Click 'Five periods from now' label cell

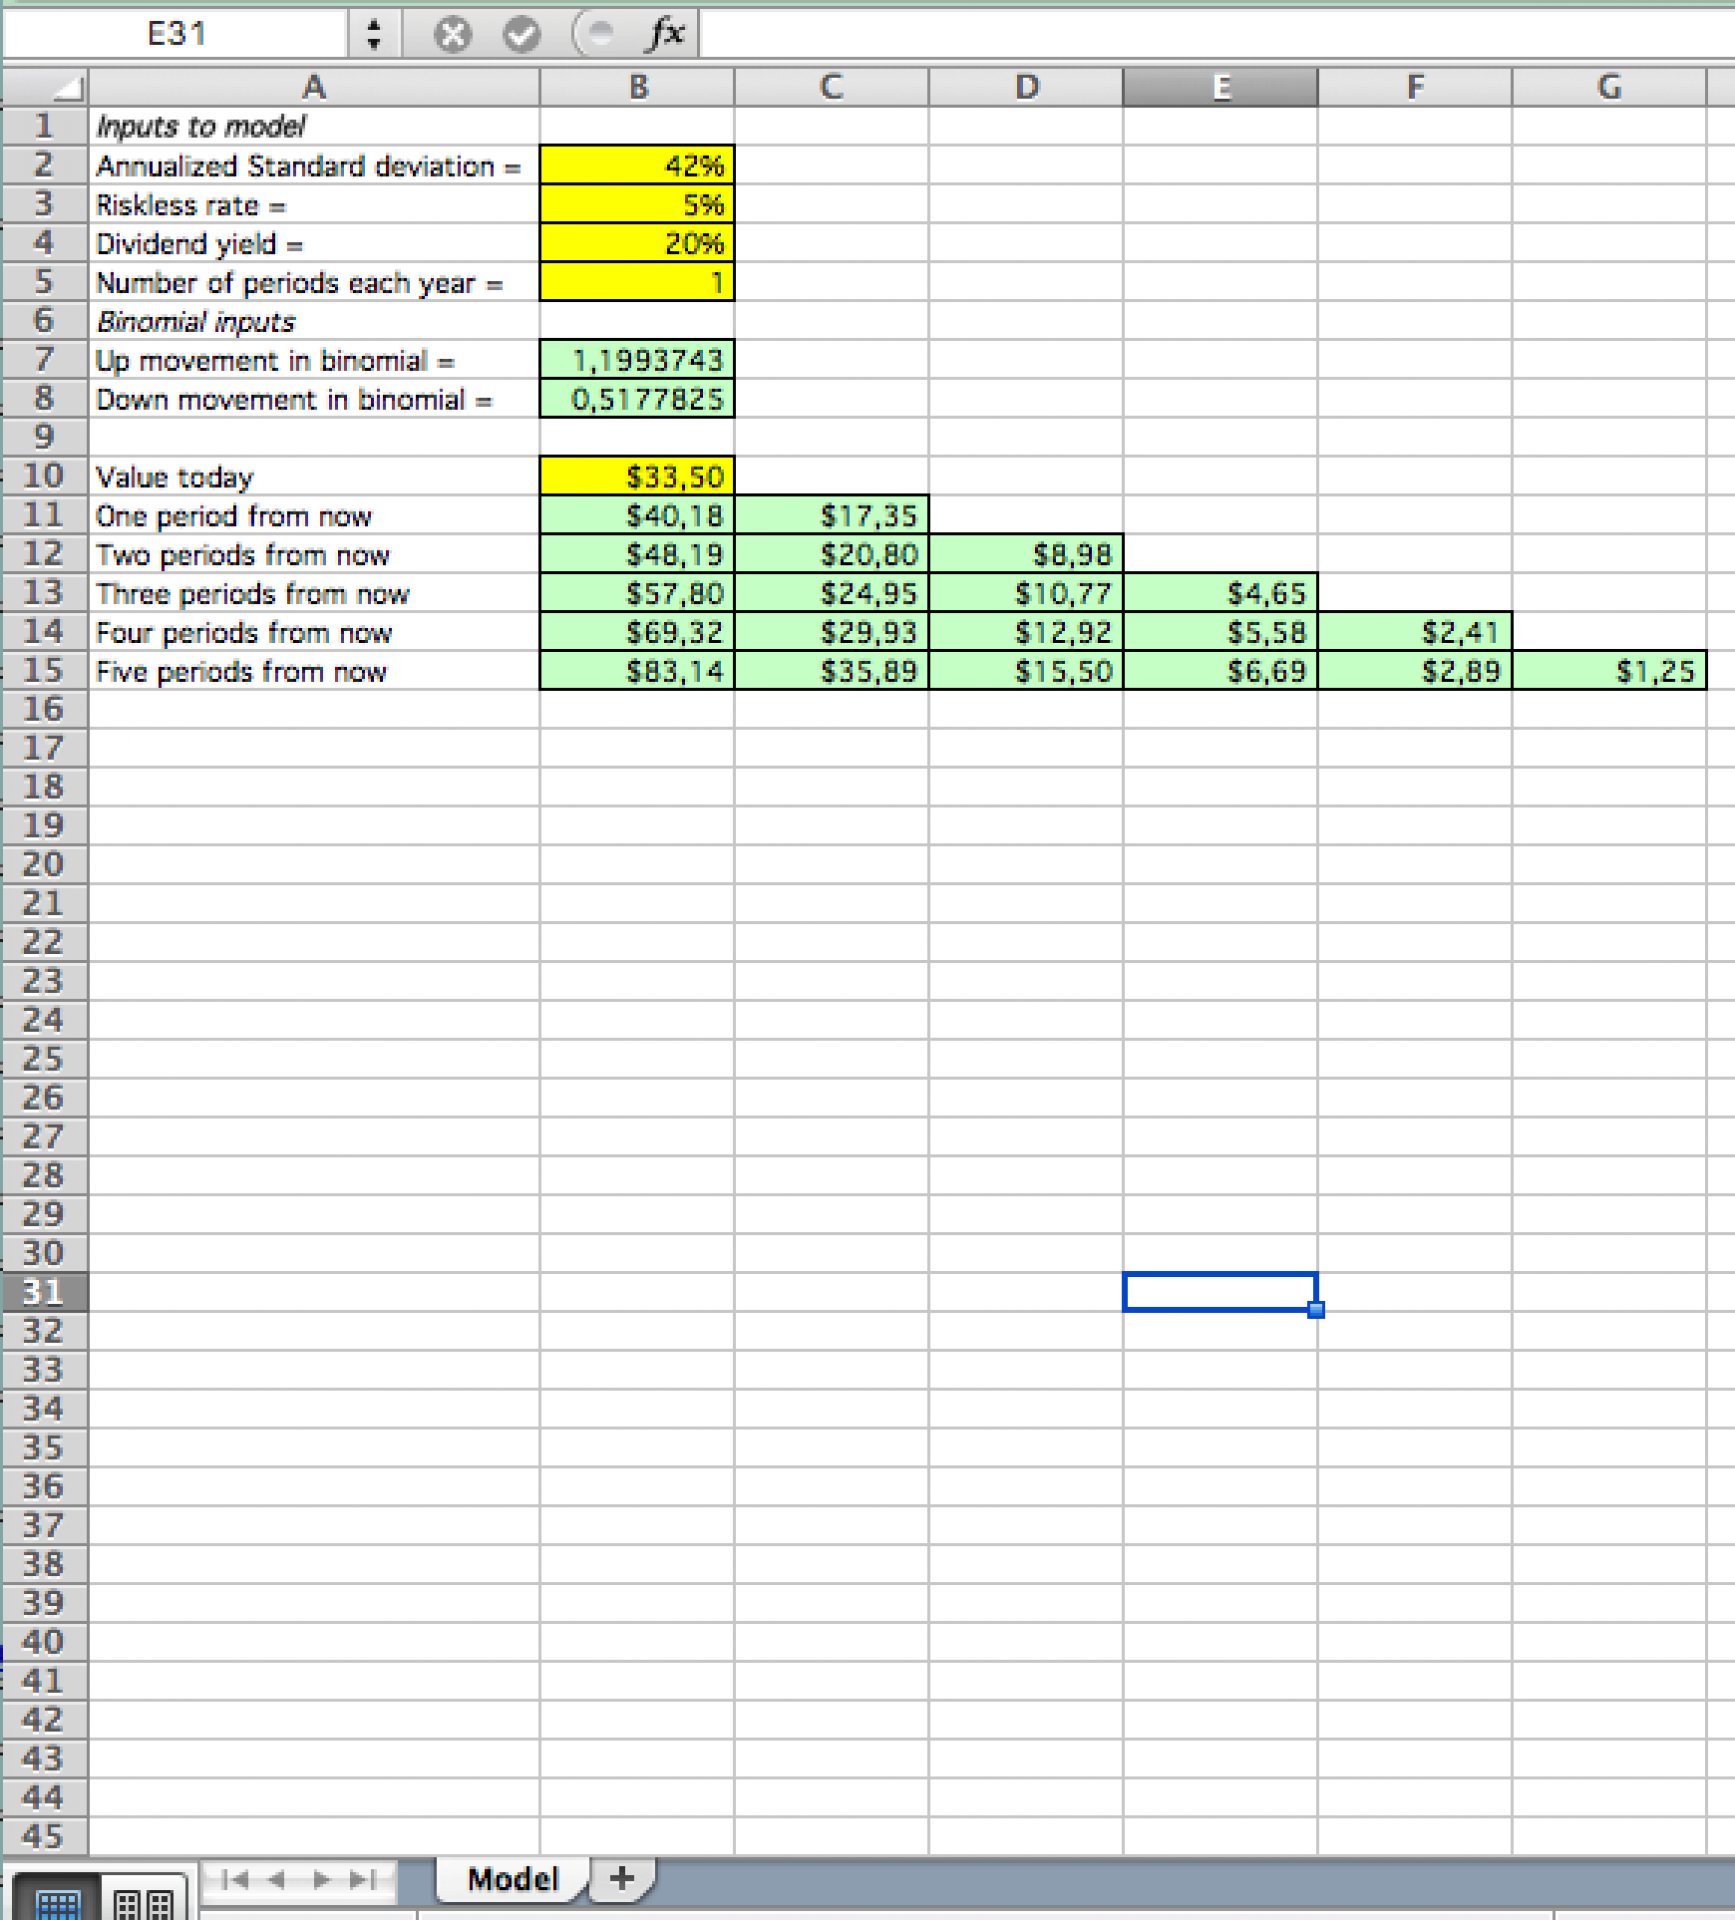(x=314, y=671)
